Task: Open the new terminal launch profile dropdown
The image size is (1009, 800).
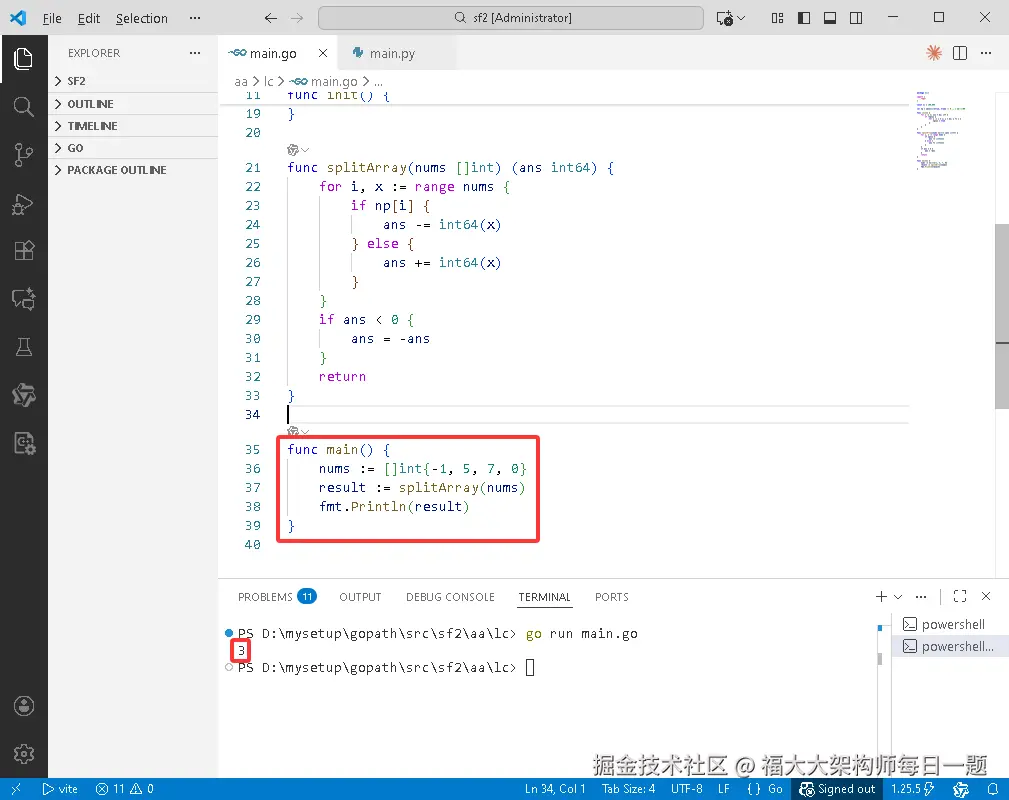Action: point(898,597)
